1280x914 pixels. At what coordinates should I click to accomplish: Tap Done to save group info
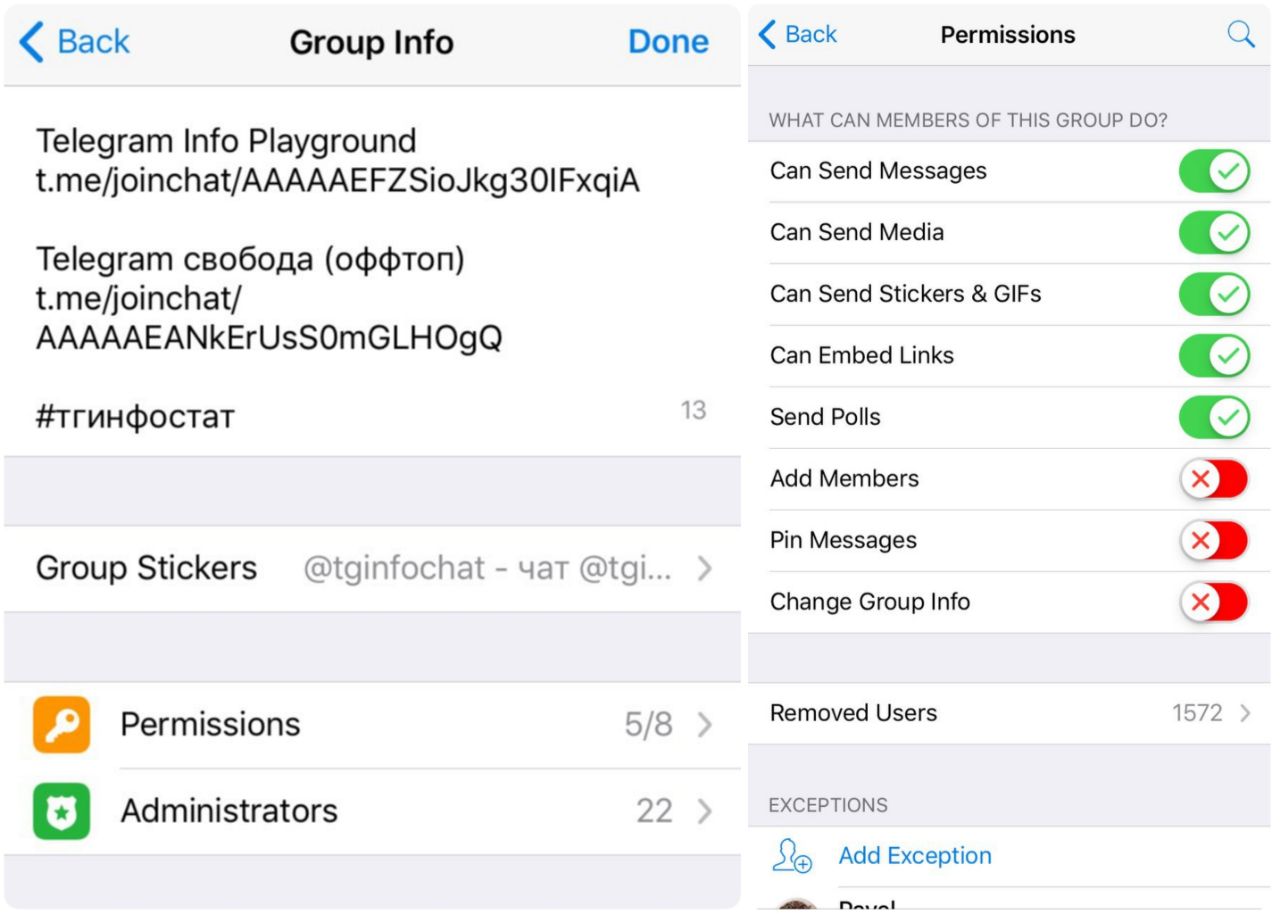[668, 42]
